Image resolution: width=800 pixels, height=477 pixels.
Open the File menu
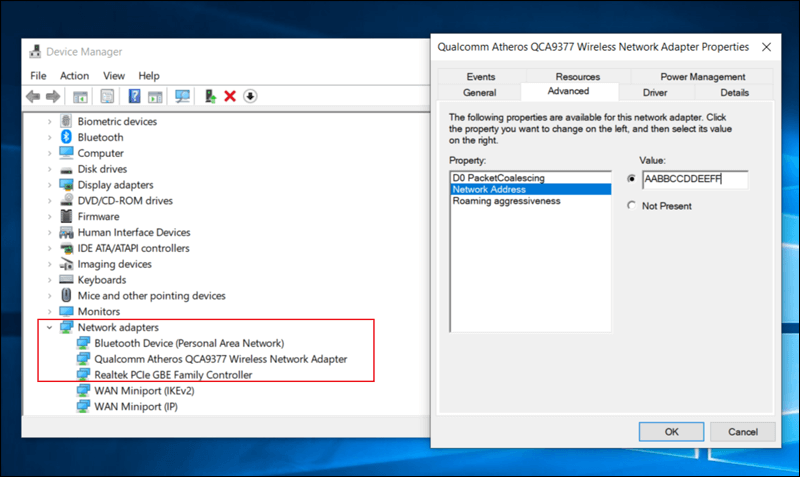click(38, 76)
